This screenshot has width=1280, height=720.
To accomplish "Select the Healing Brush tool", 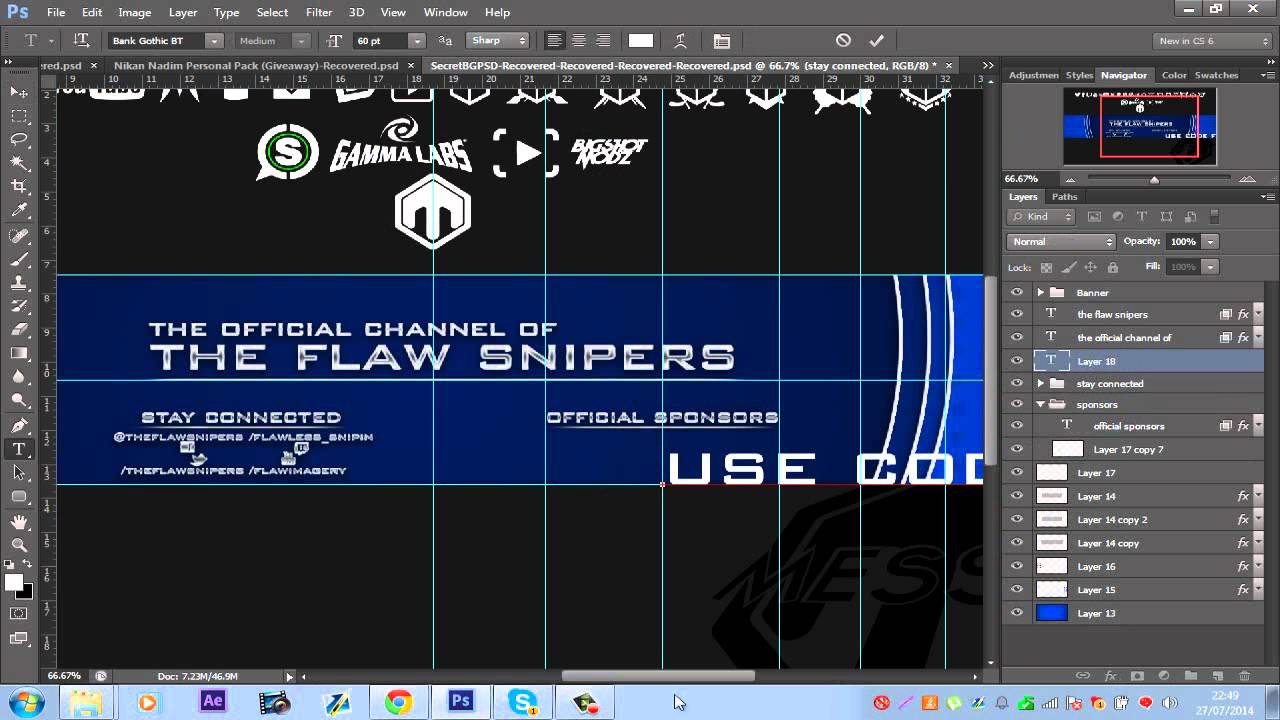I will 19,236.
